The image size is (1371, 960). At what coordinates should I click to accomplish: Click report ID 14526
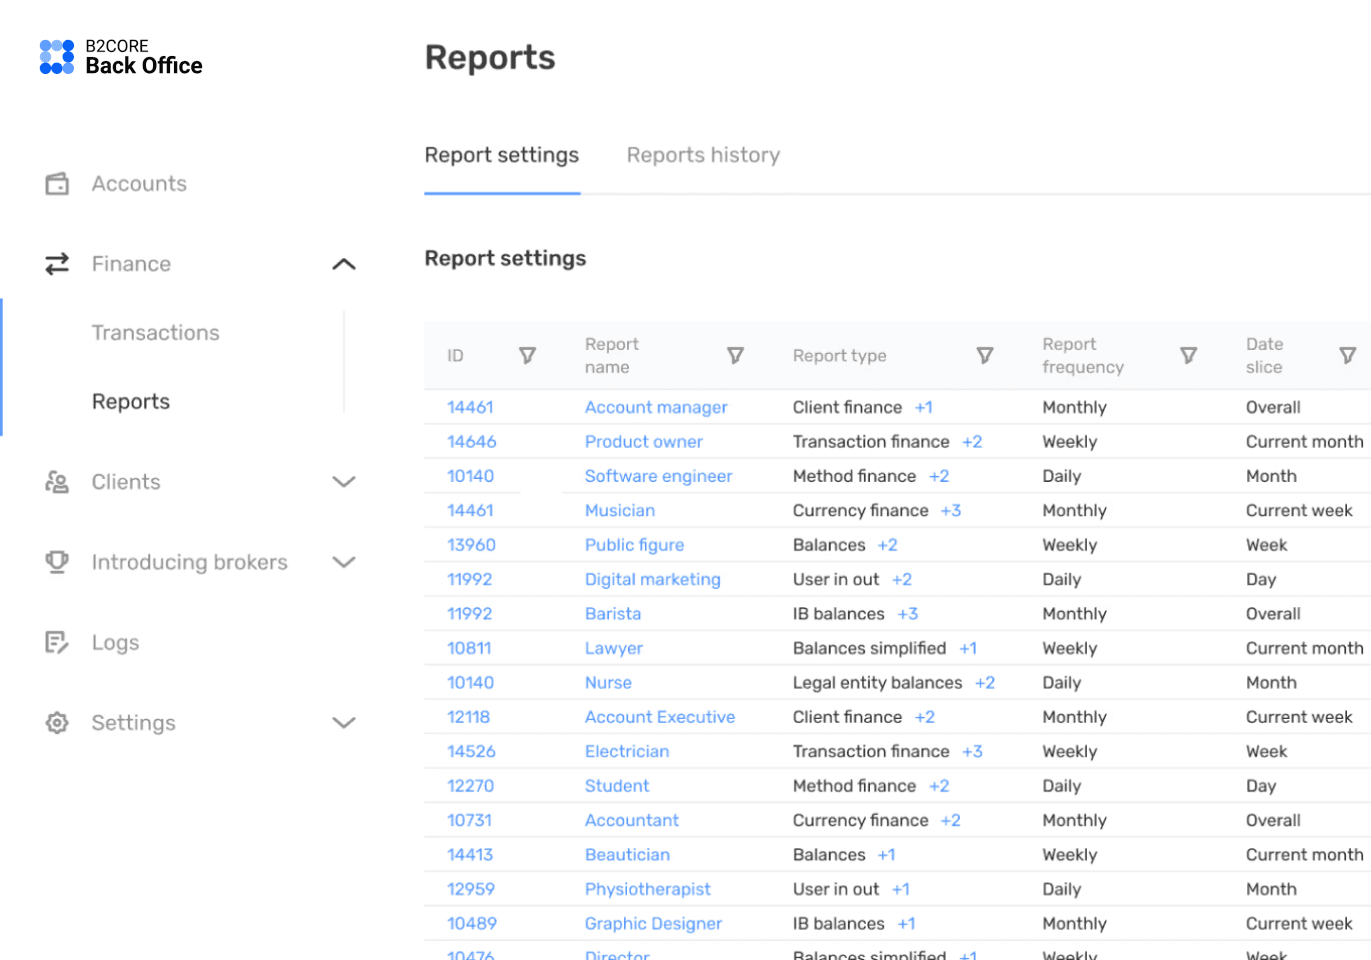pyautogui.click(x=471, y=752)
